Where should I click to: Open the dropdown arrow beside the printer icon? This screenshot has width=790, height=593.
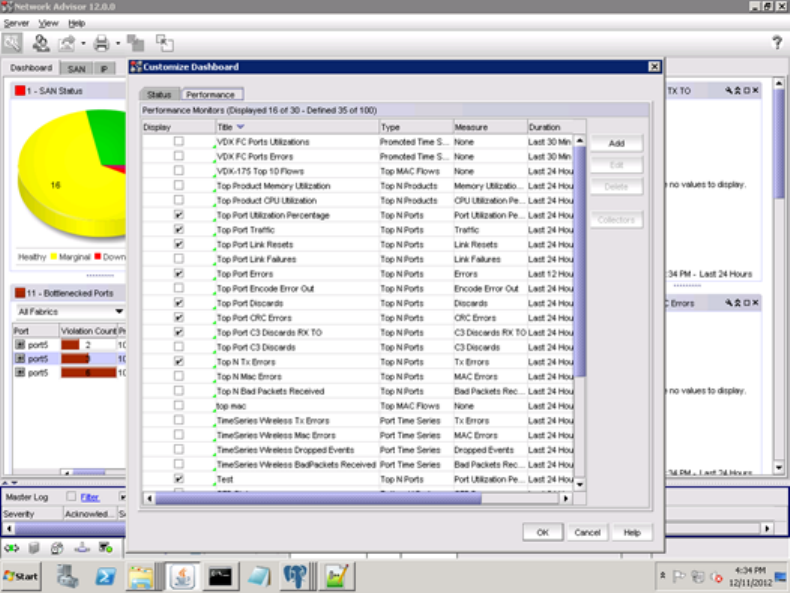pyautogui.click(x=117, y=43)
